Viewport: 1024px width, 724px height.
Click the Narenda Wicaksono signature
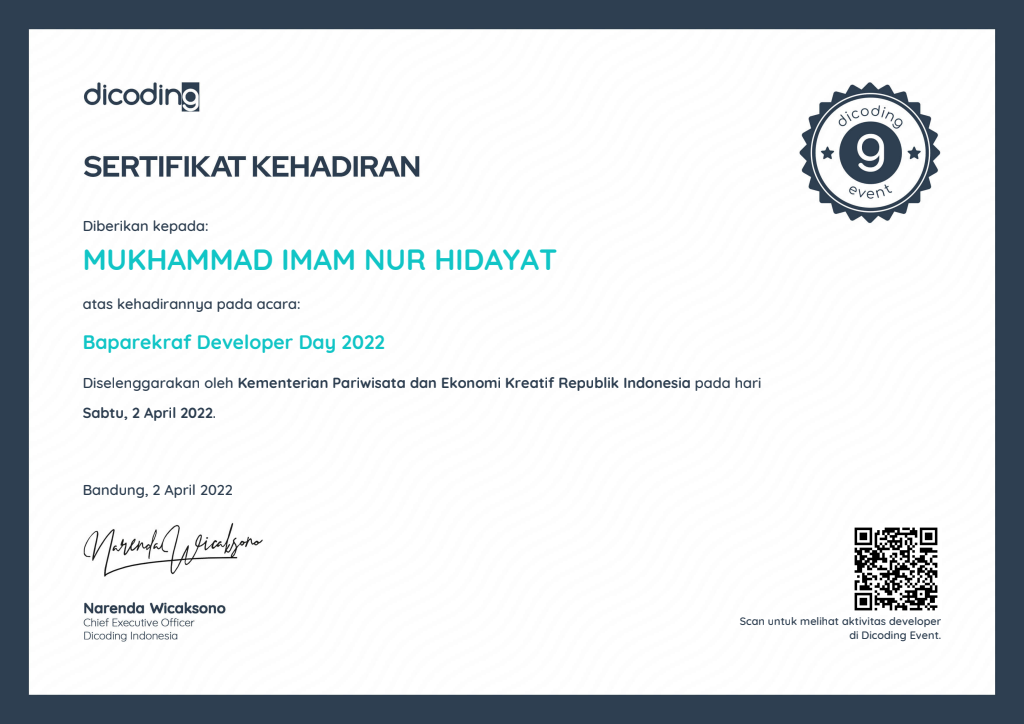(172, 549)
